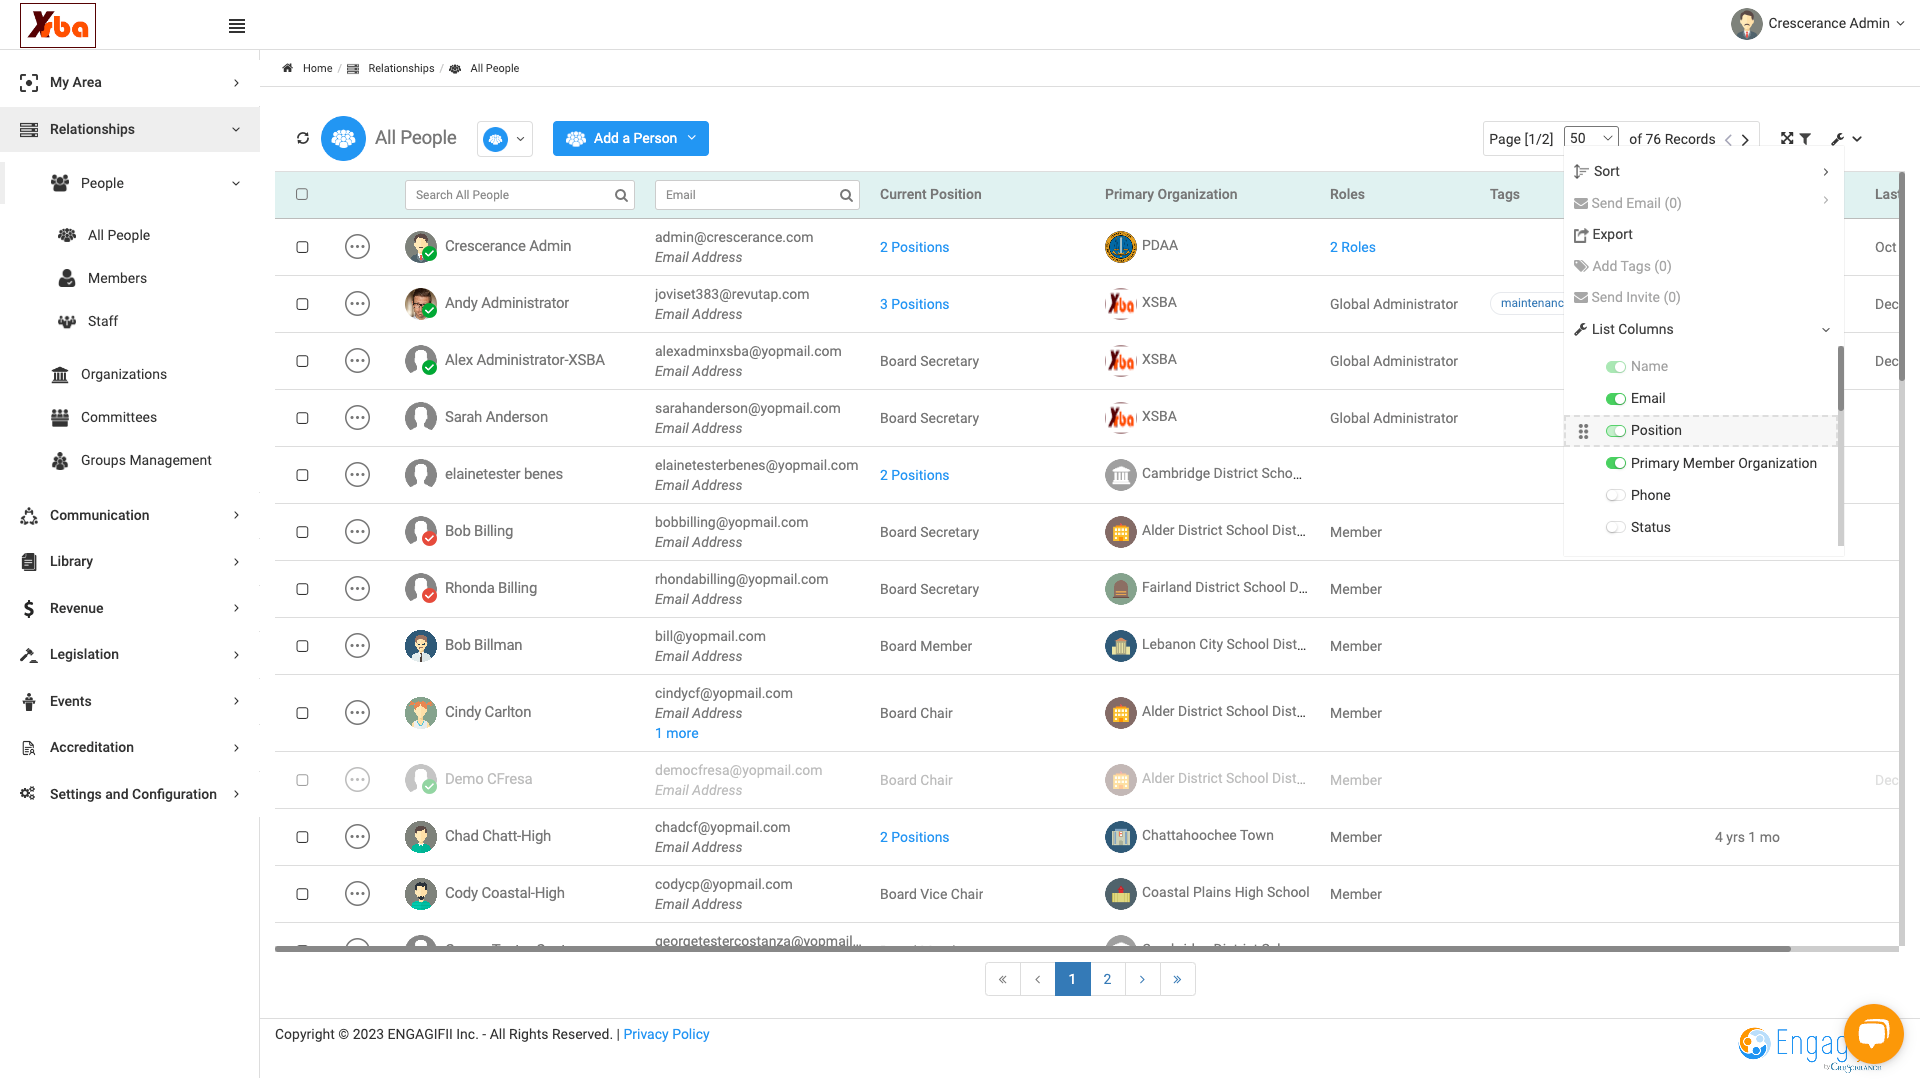This screenshot has width=1920, height=1080.
Task: Enable the Phone column switch
Action: (x=1615, y=495)
